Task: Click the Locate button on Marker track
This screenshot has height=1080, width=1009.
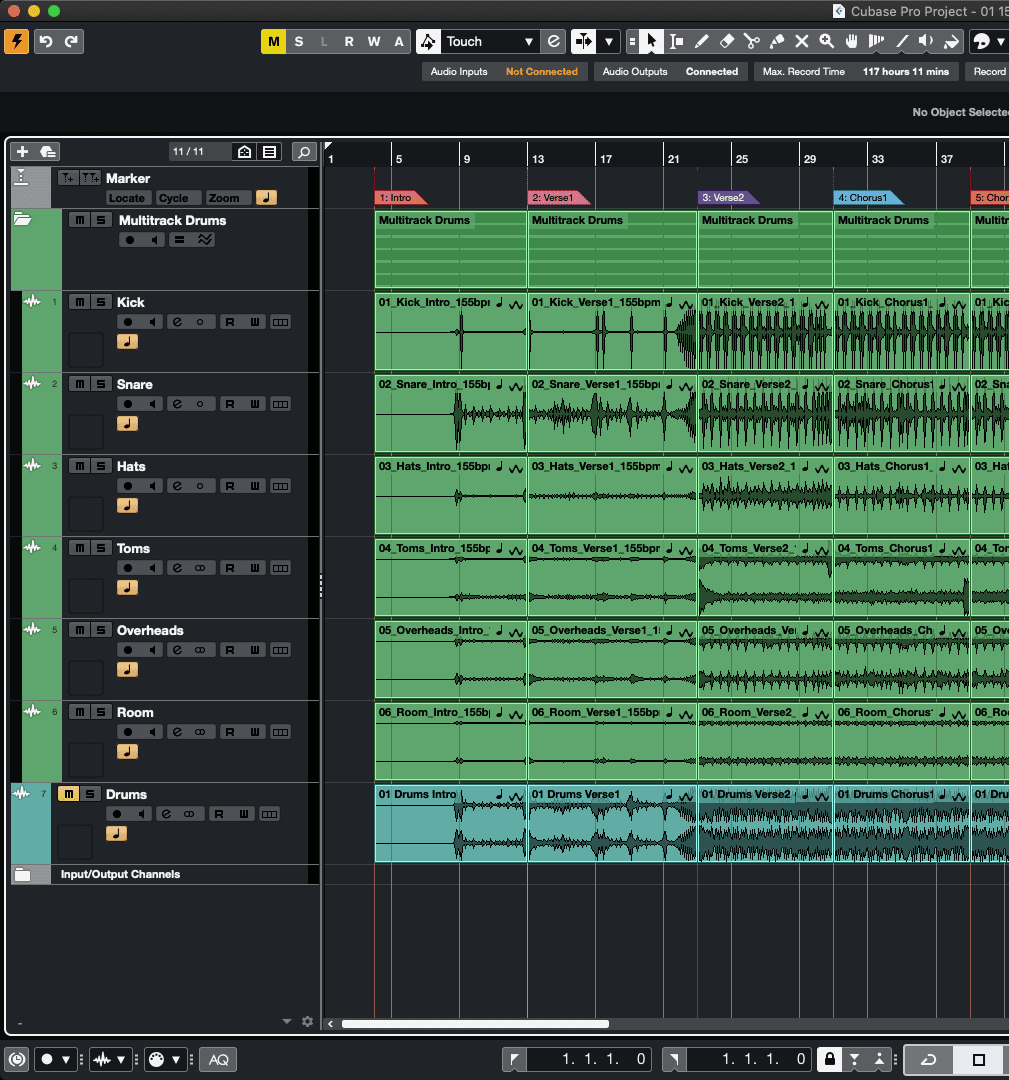Action: (127, 198)
